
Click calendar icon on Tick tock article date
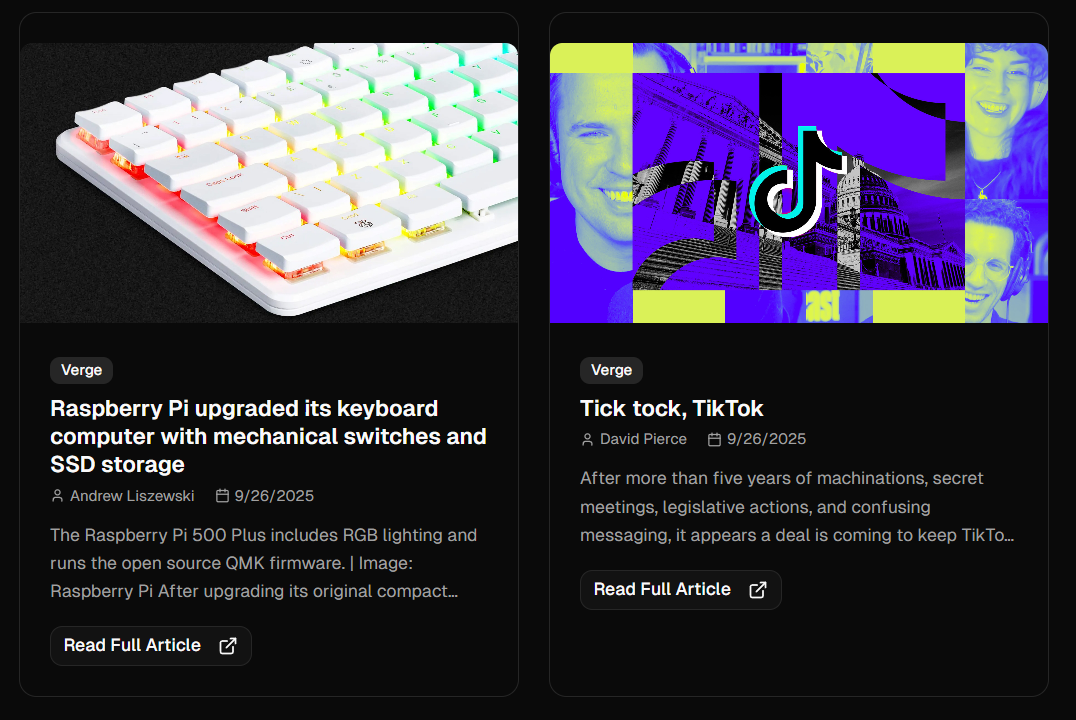(x=714, y=439)
